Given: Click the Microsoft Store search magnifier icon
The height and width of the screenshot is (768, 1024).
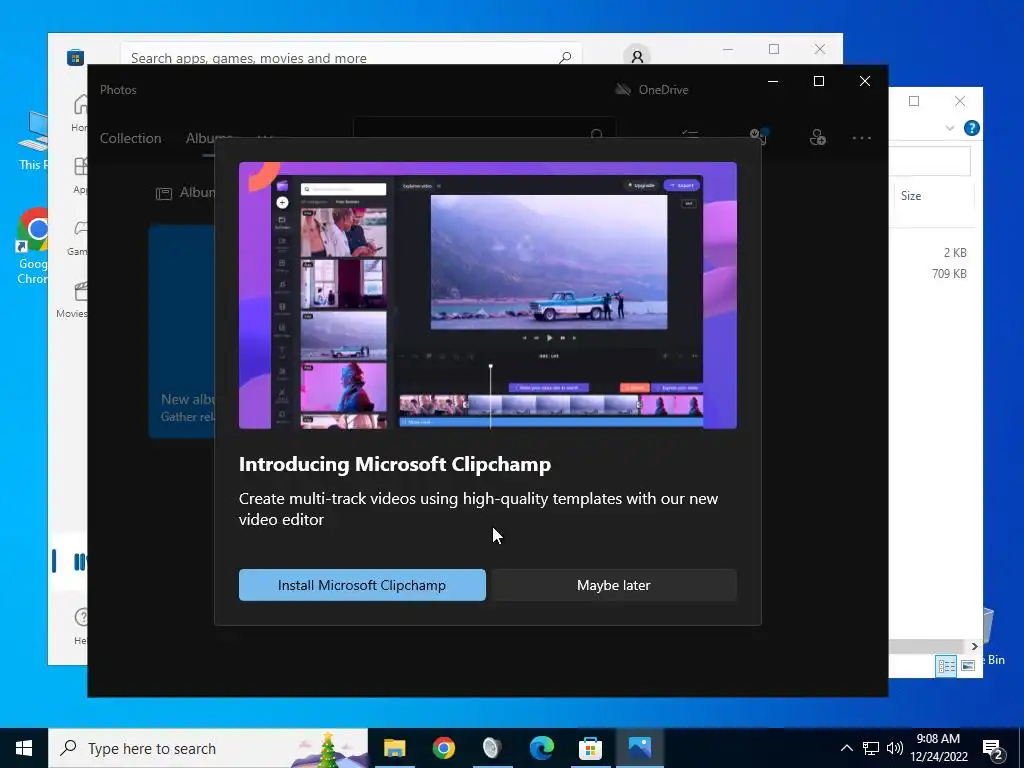Looking at the screenshot, I should [x=565, y=57].
